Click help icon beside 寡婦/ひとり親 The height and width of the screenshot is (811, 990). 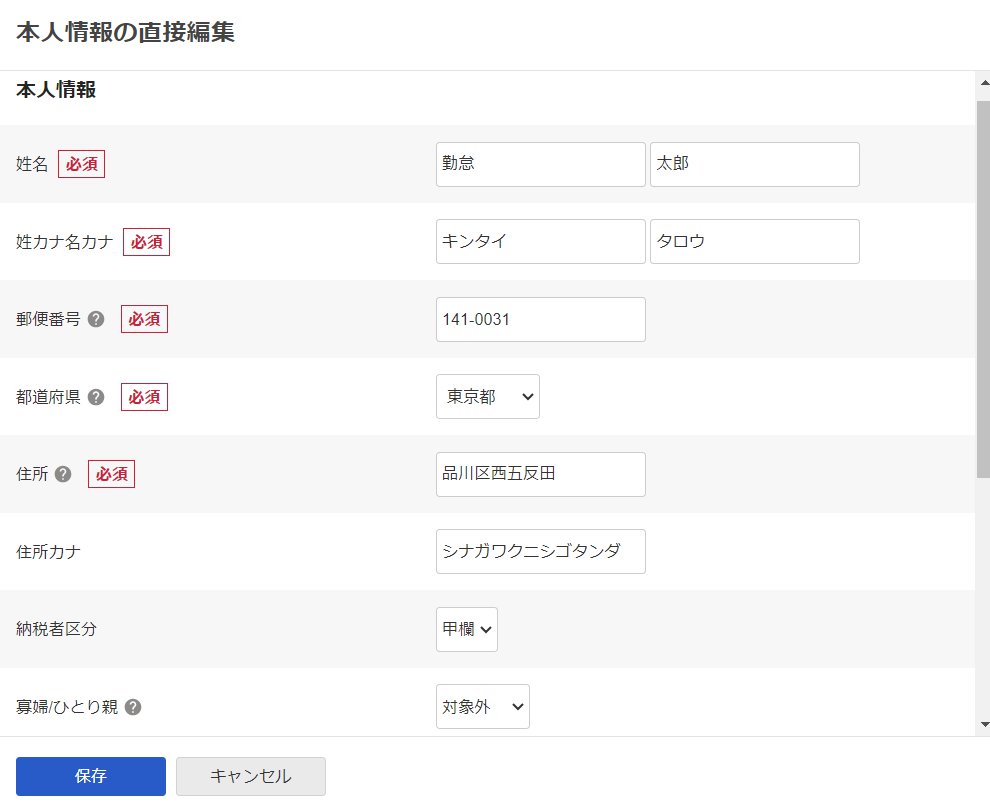coord(133,707)
